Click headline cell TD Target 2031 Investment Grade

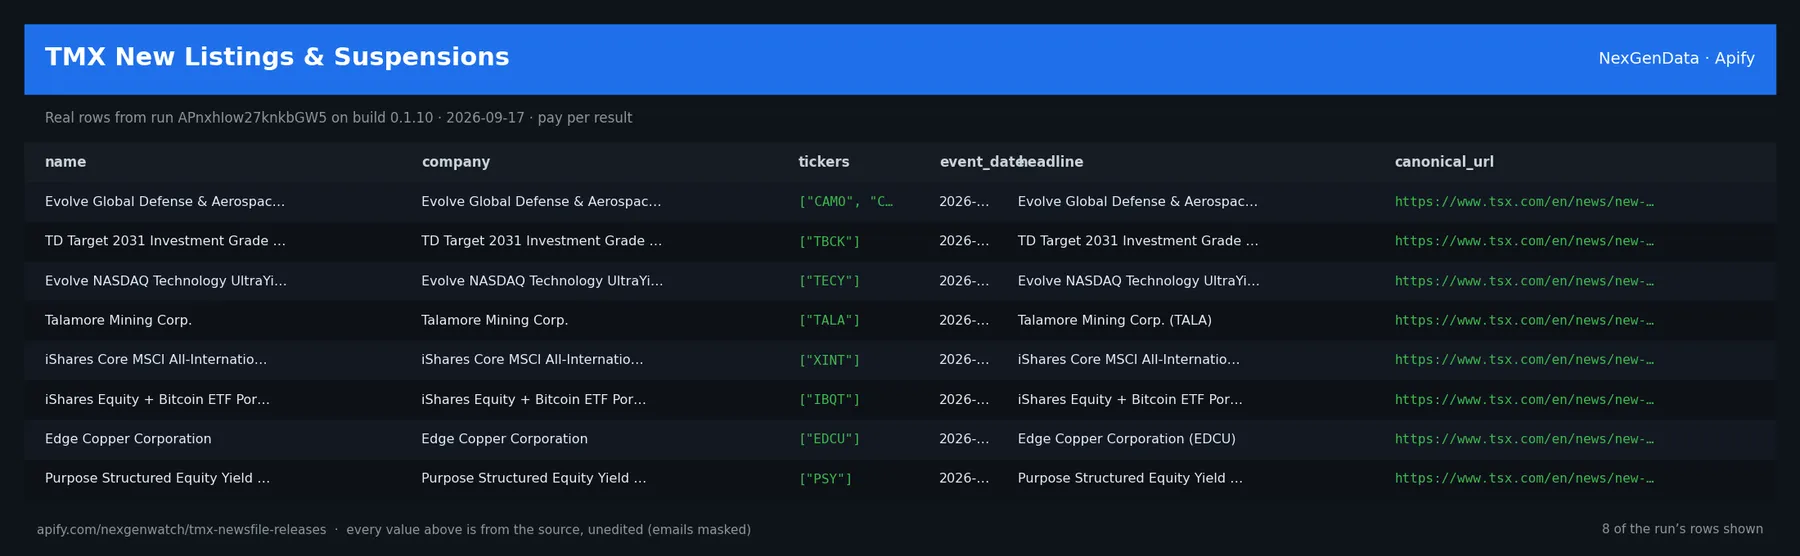pos(1138,241)
